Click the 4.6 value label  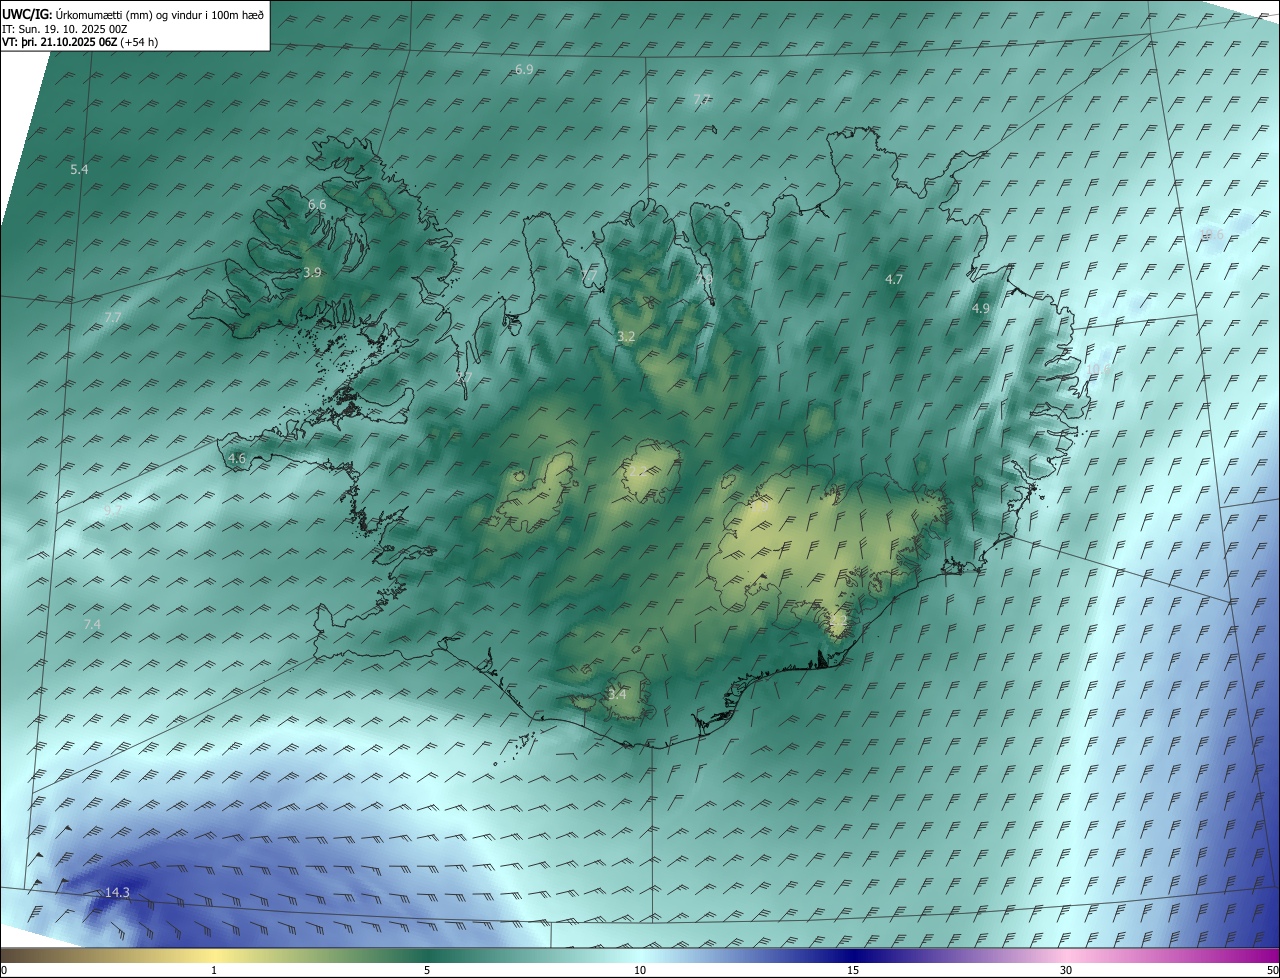237,459
